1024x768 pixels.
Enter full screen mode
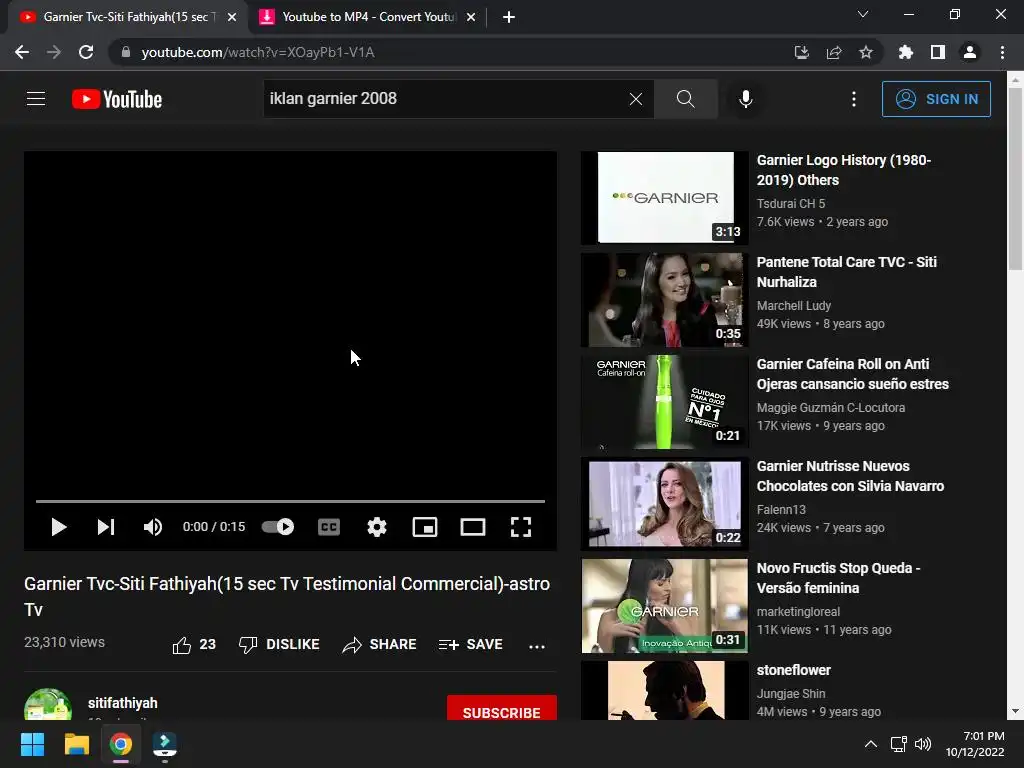tap(520, 527)
